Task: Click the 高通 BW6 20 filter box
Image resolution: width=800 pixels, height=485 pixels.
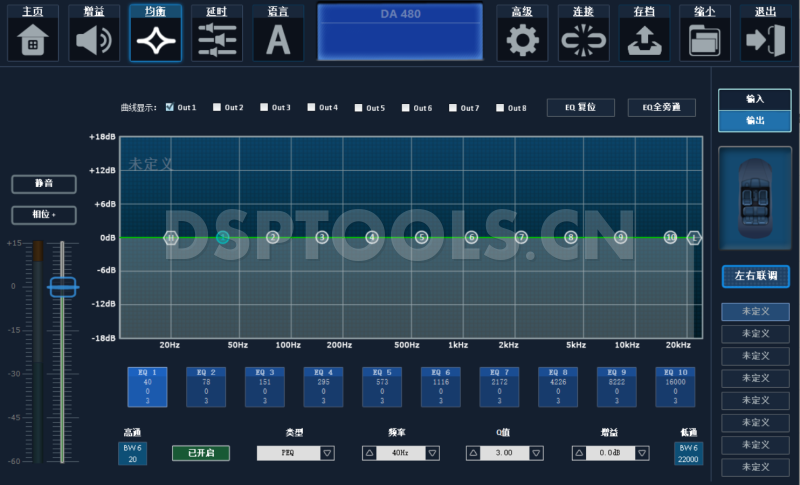Action: [133, 453]
